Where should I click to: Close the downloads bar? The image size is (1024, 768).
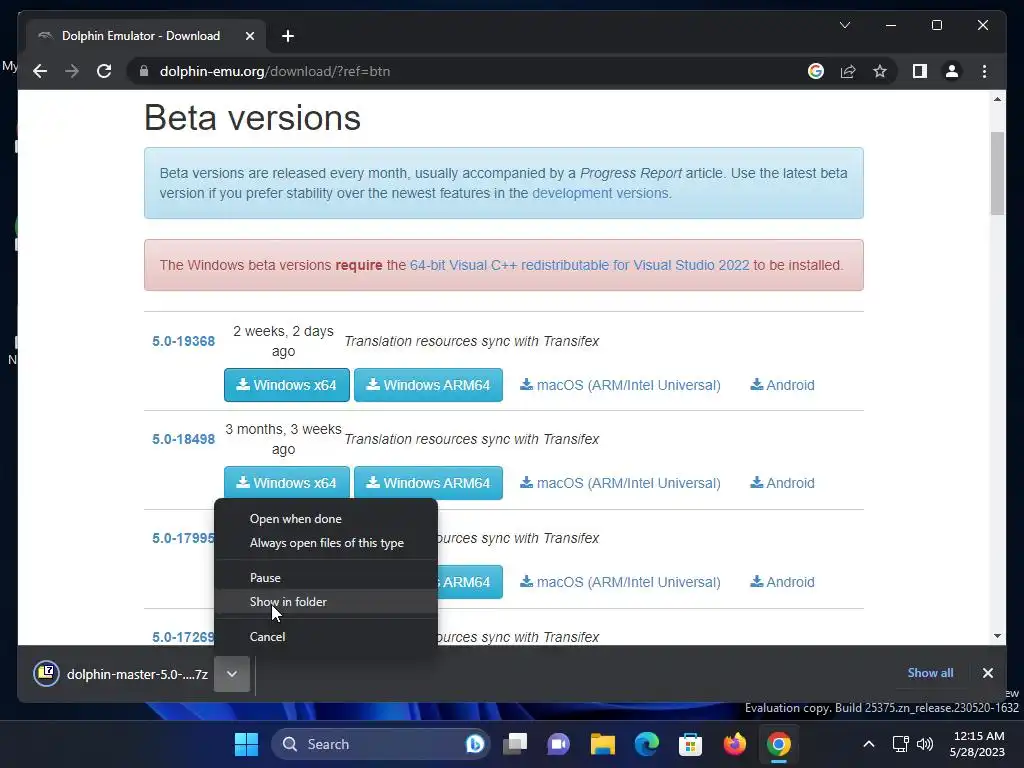(x=987, y=673)
